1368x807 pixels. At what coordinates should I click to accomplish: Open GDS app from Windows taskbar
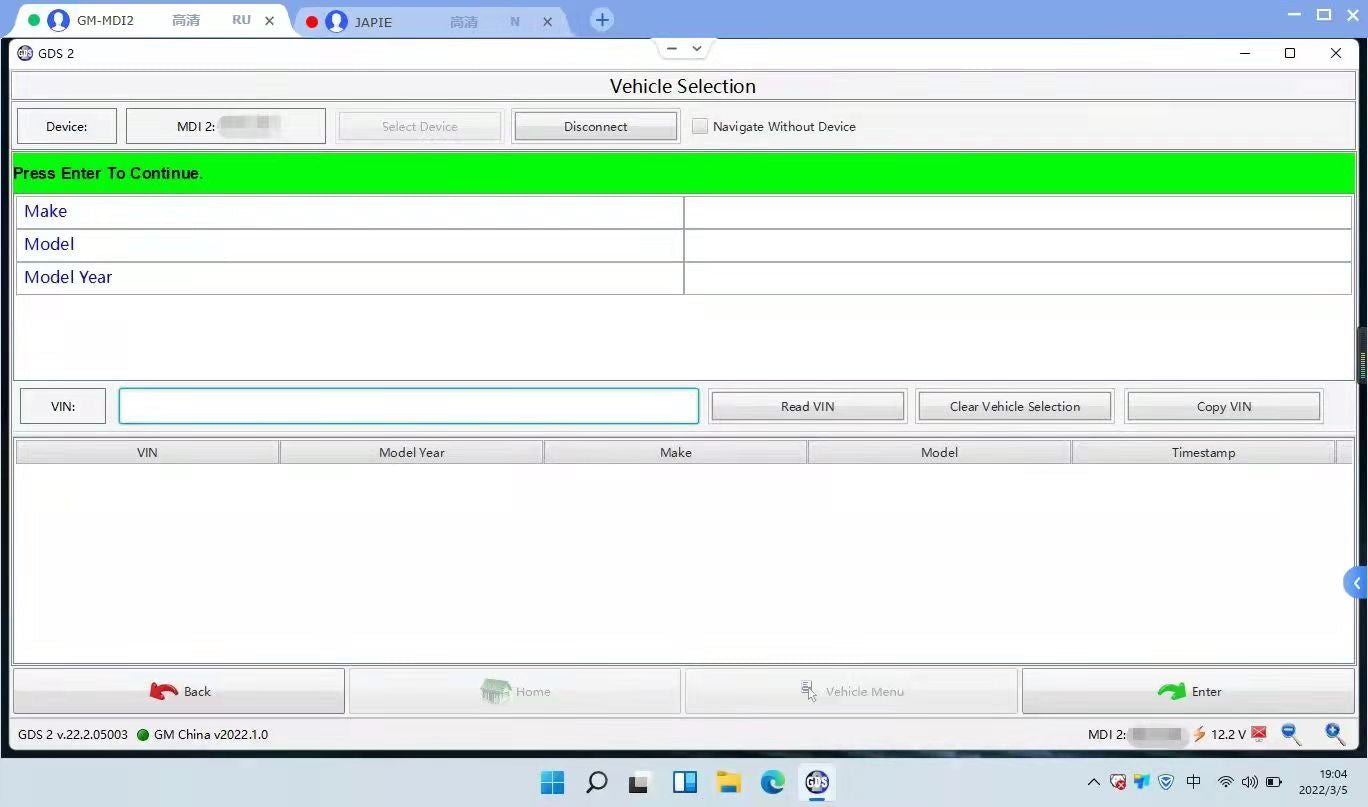pos(817,782)
